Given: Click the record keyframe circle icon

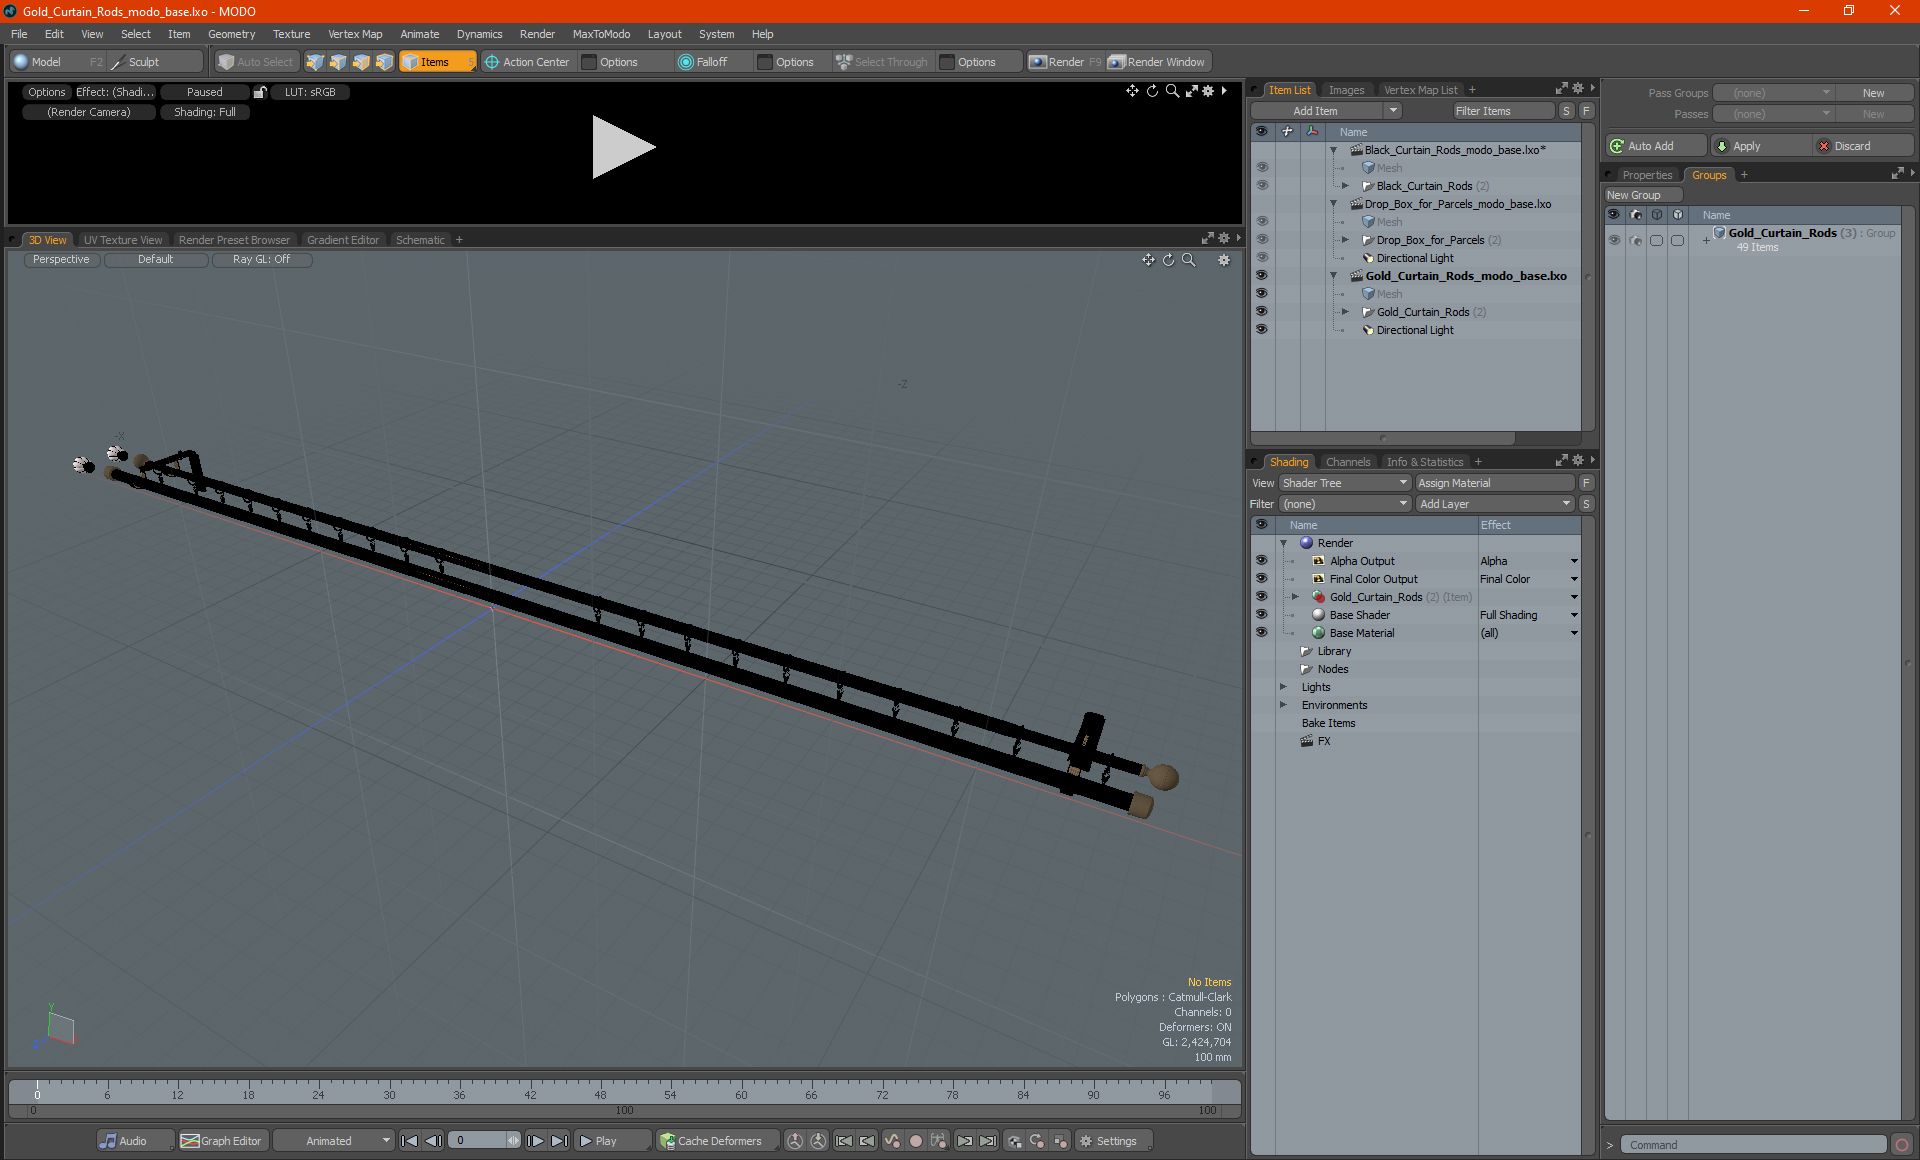Looking at the screenshot, I should pyautogui.click(x=915, y=1141).
